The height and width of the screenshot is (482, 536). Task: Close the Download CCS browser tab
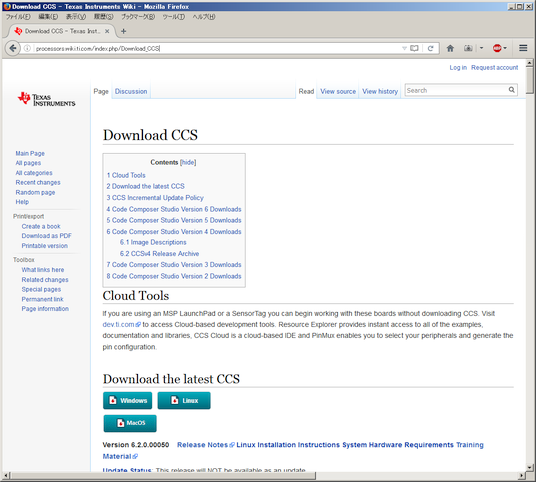(107, 31)
